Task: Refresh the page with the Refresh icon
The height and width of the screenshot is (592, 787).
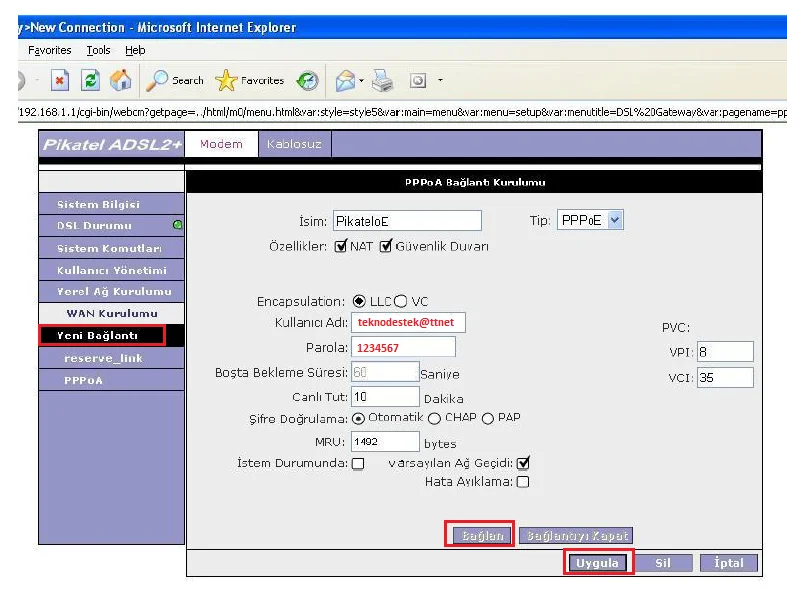Action: tap(90, 80)
